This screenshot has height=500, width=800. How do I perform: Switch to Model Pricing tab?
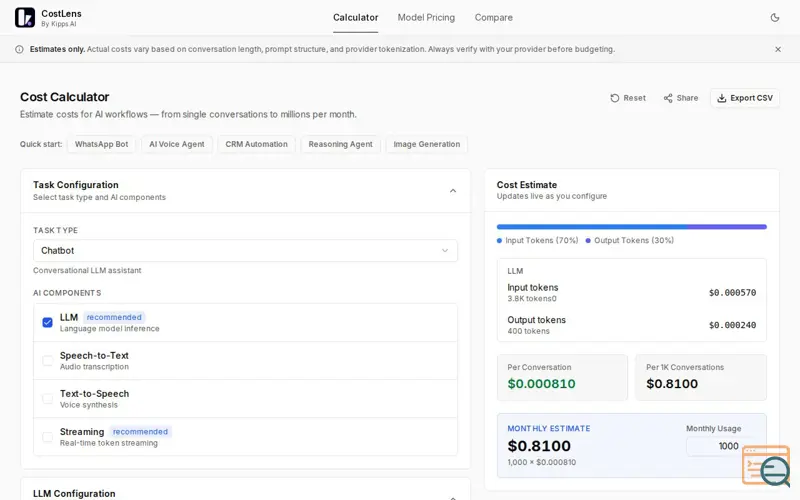pyautogui.click(x=426, y=17)
